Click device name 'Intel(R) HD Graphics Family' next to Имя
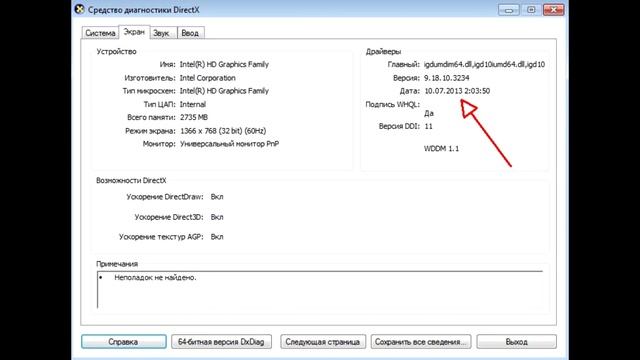Image resolution: width=640 pixels, height=360 pixels. pyautogui.click(x=224, y=64)
